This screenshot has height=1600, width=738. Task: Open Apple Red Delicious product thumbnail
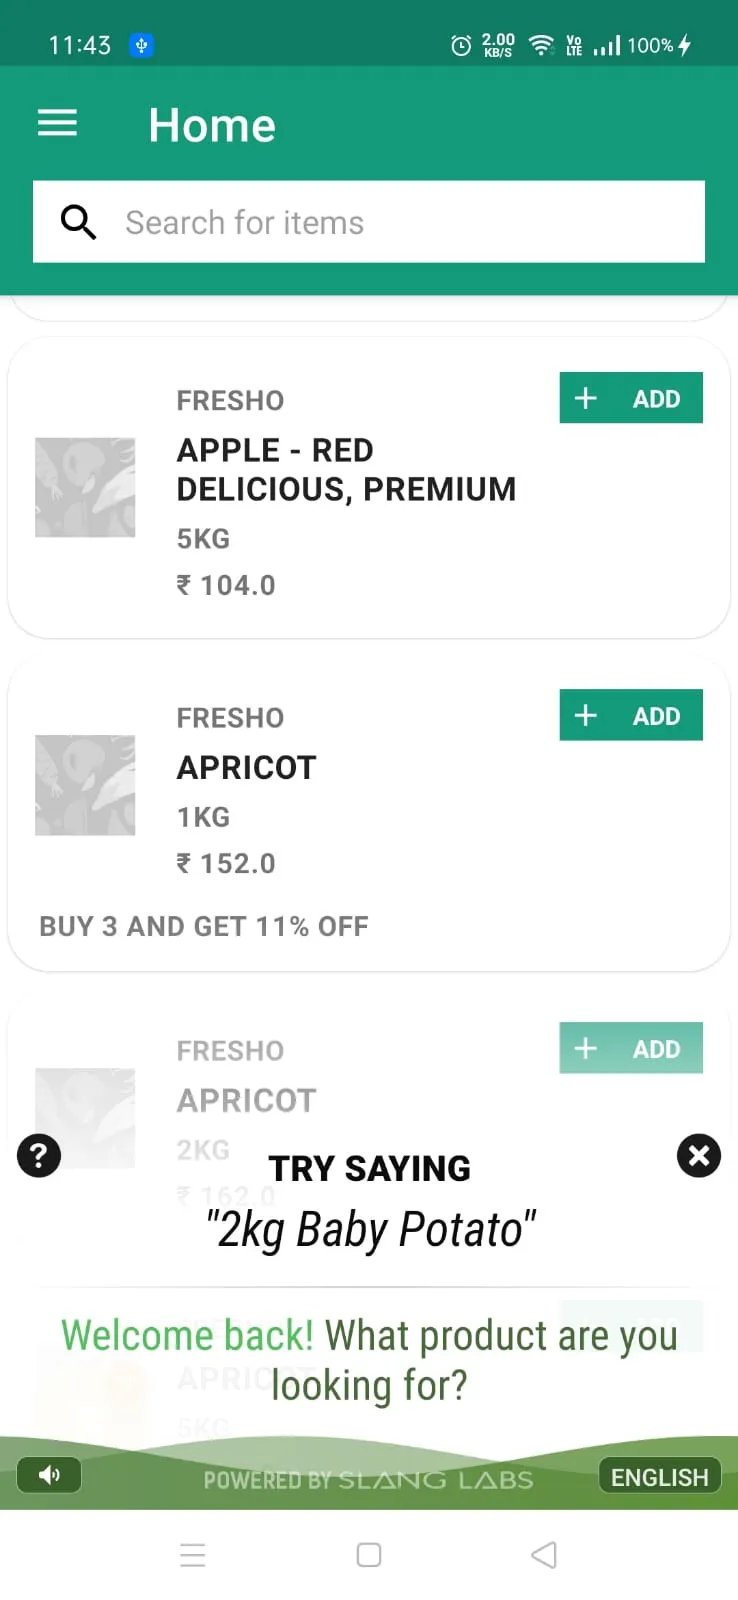85,487
